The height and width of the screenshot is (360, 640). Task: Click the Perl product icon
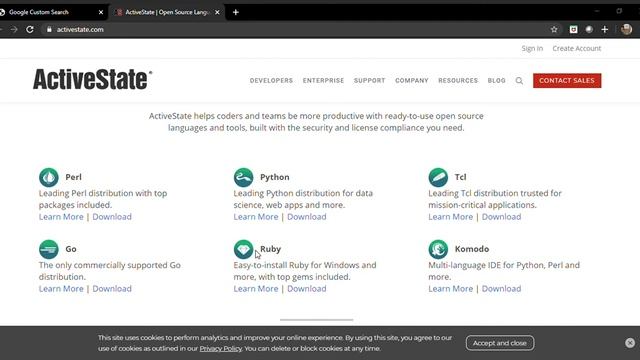click(x=49, y=177)
